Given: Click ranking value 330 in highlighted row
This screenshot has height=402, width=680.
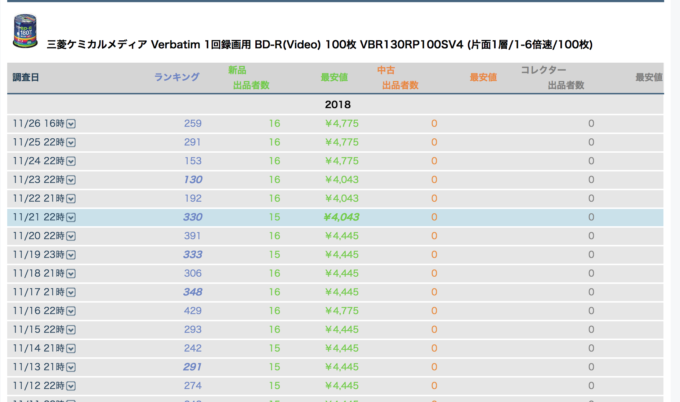Looking at the screenshot, I should (192, 217).
